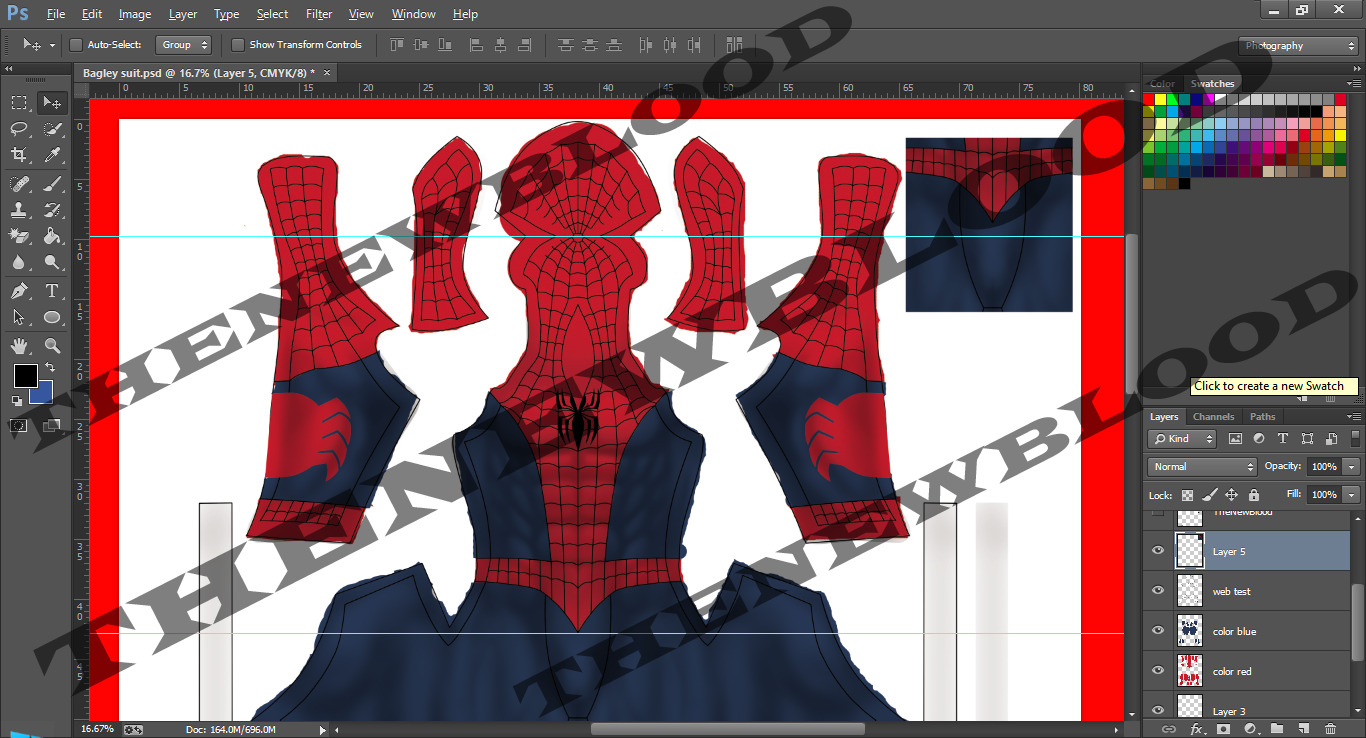Select the Rectangular Marquee tool
Screen dimensions: 1366x738
[x=19, y=102]
